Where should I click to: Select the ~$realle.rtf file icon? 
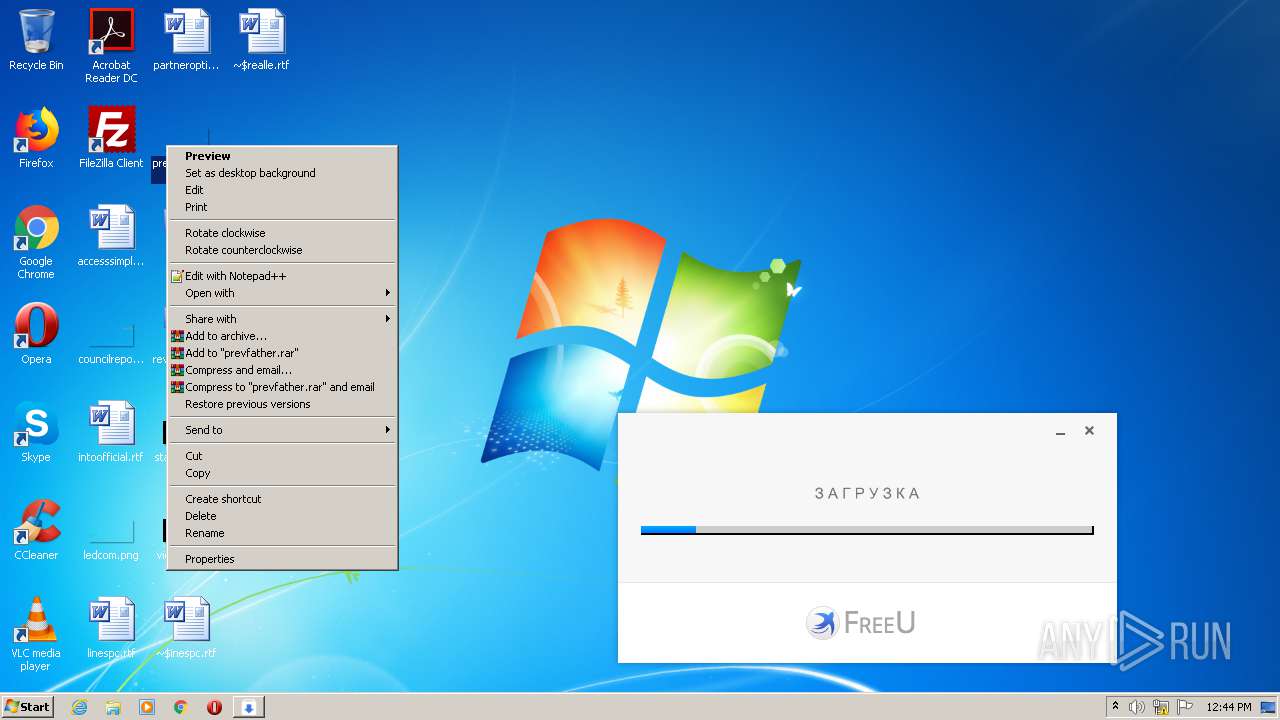(261, 40)
